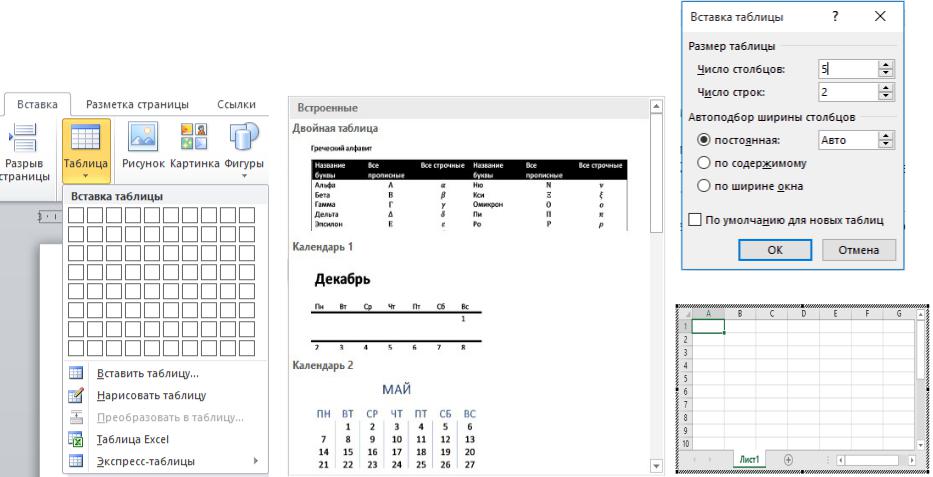The width and height of the screenshot is (933, 477).
Task: Increase Число строк with up arrow
Action: pos(886,88)
